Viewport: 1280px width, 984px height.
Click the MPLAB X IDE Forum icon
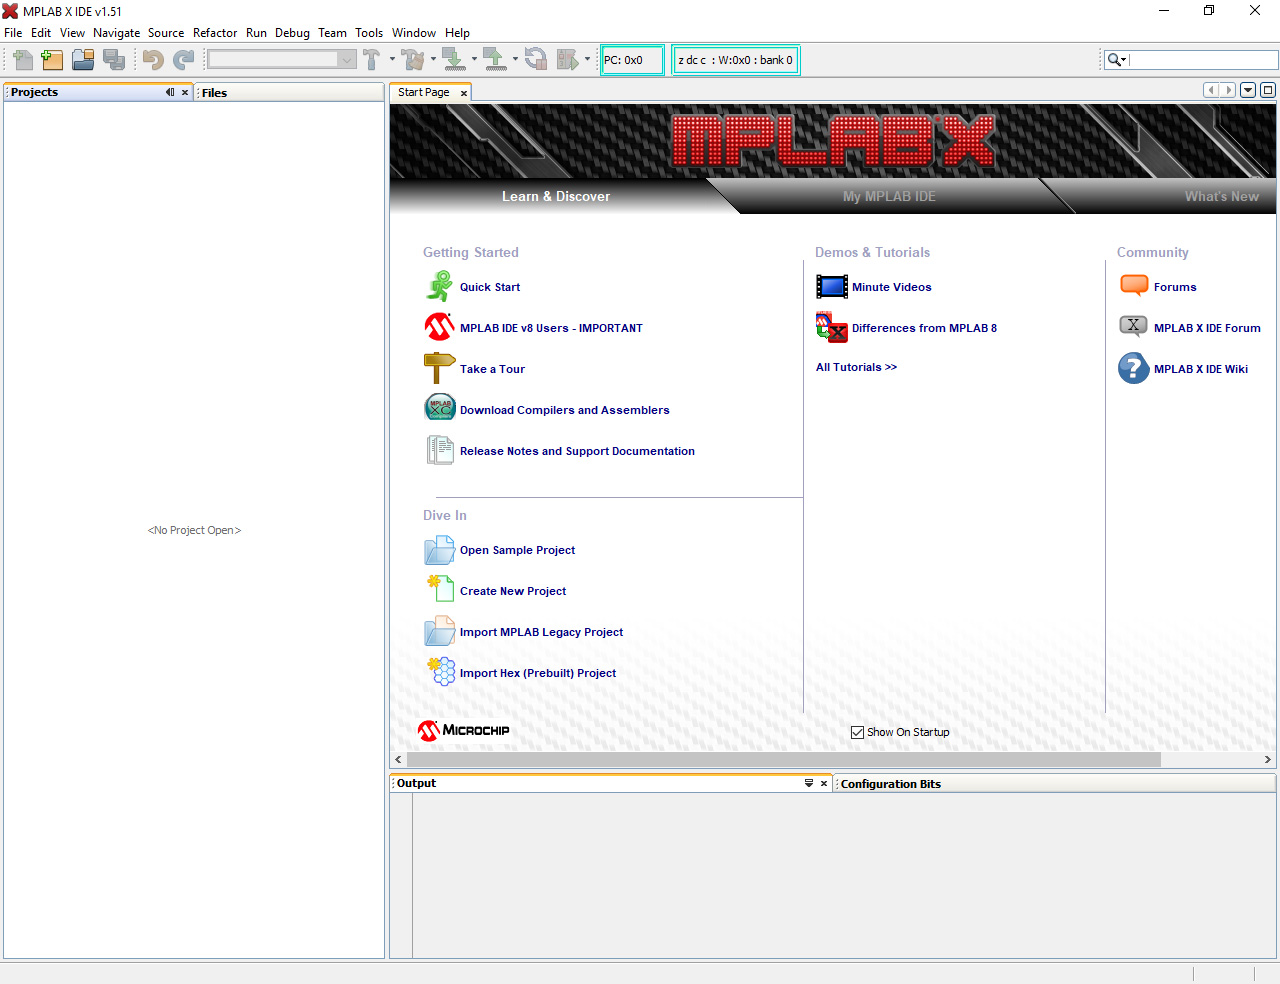(x=1133, y=326)
